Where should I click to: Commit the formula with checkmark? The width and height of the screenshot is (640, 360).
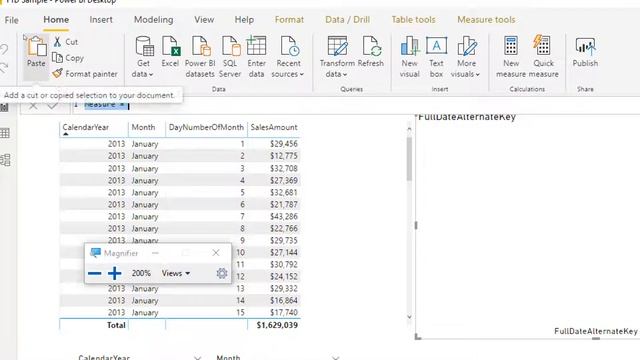52,106
